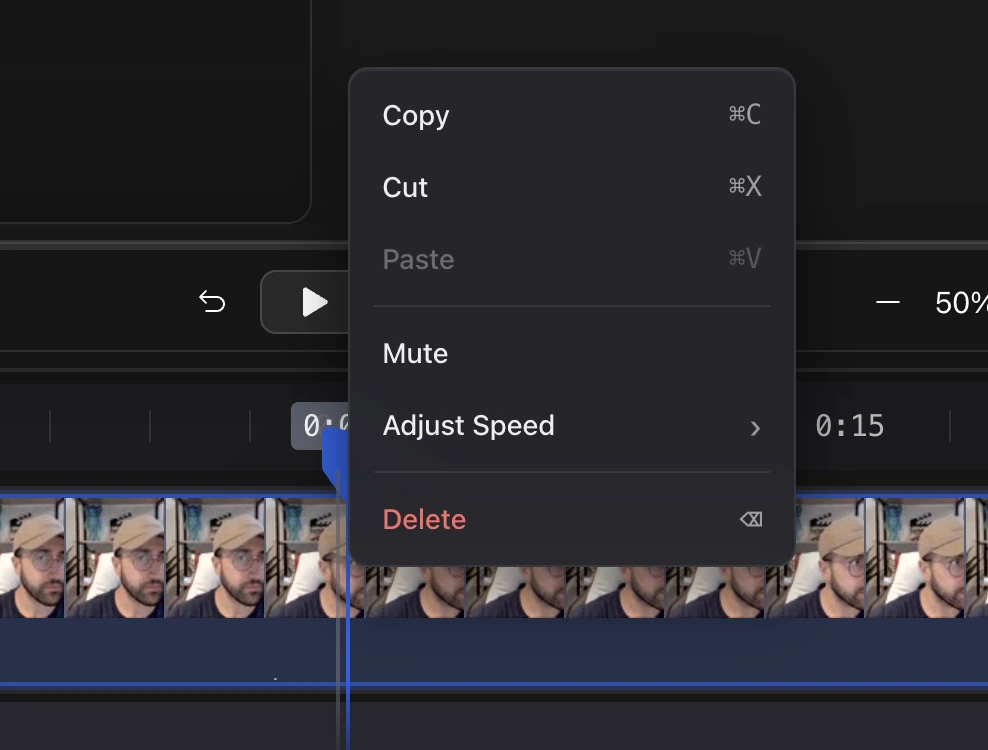
Task: Choose the greyed-out Paste entry
Action: pos(572,259)
